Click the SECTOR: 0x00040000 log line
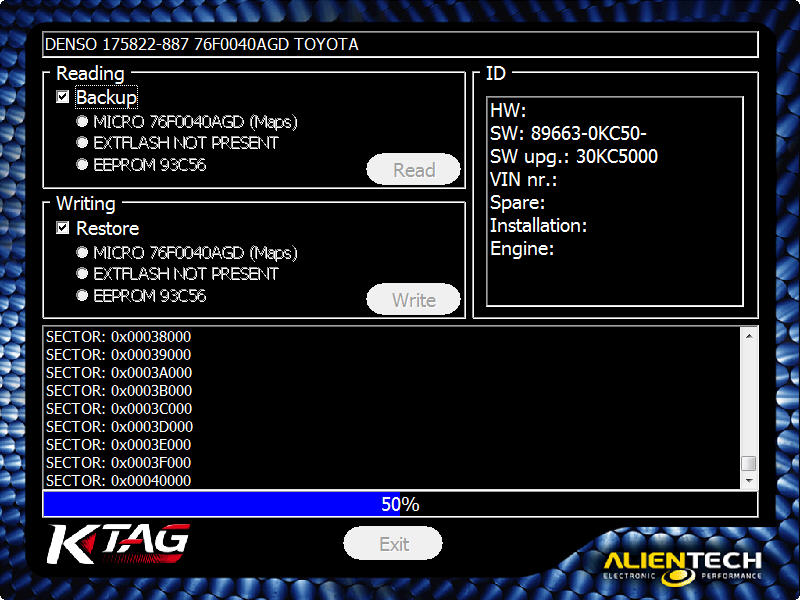The image size is (800, 600). coord(118,481)
